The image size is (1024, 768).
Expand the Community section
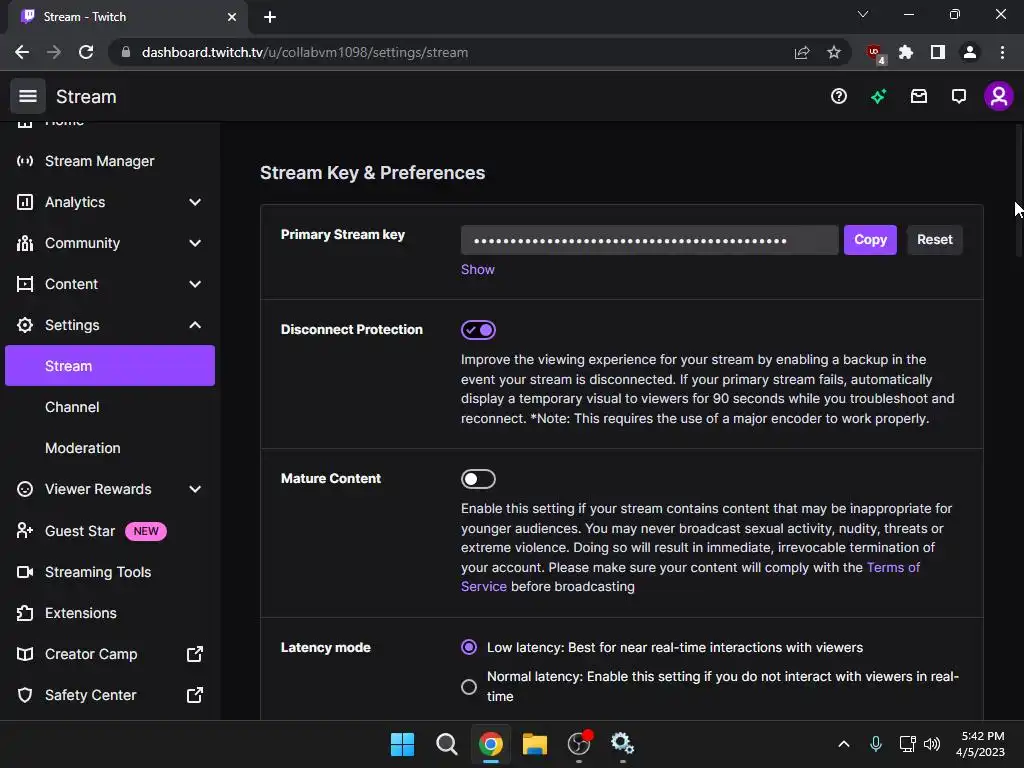[x=195, y=243]
